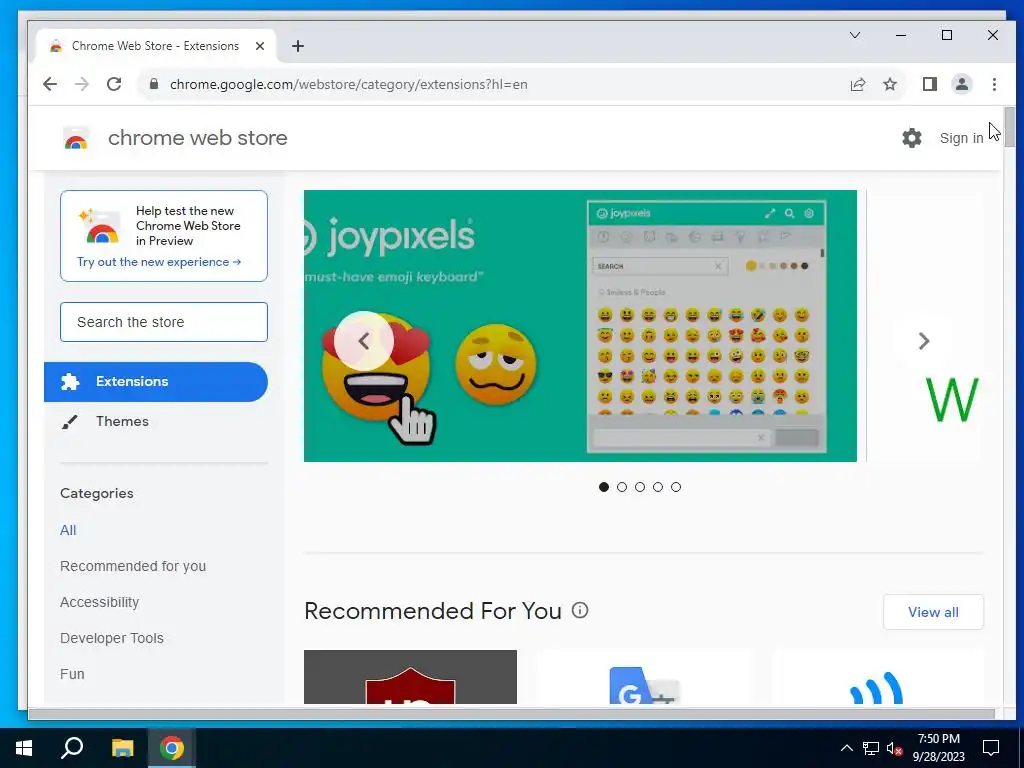Show next carousel slide

click(x=923, y=341)
